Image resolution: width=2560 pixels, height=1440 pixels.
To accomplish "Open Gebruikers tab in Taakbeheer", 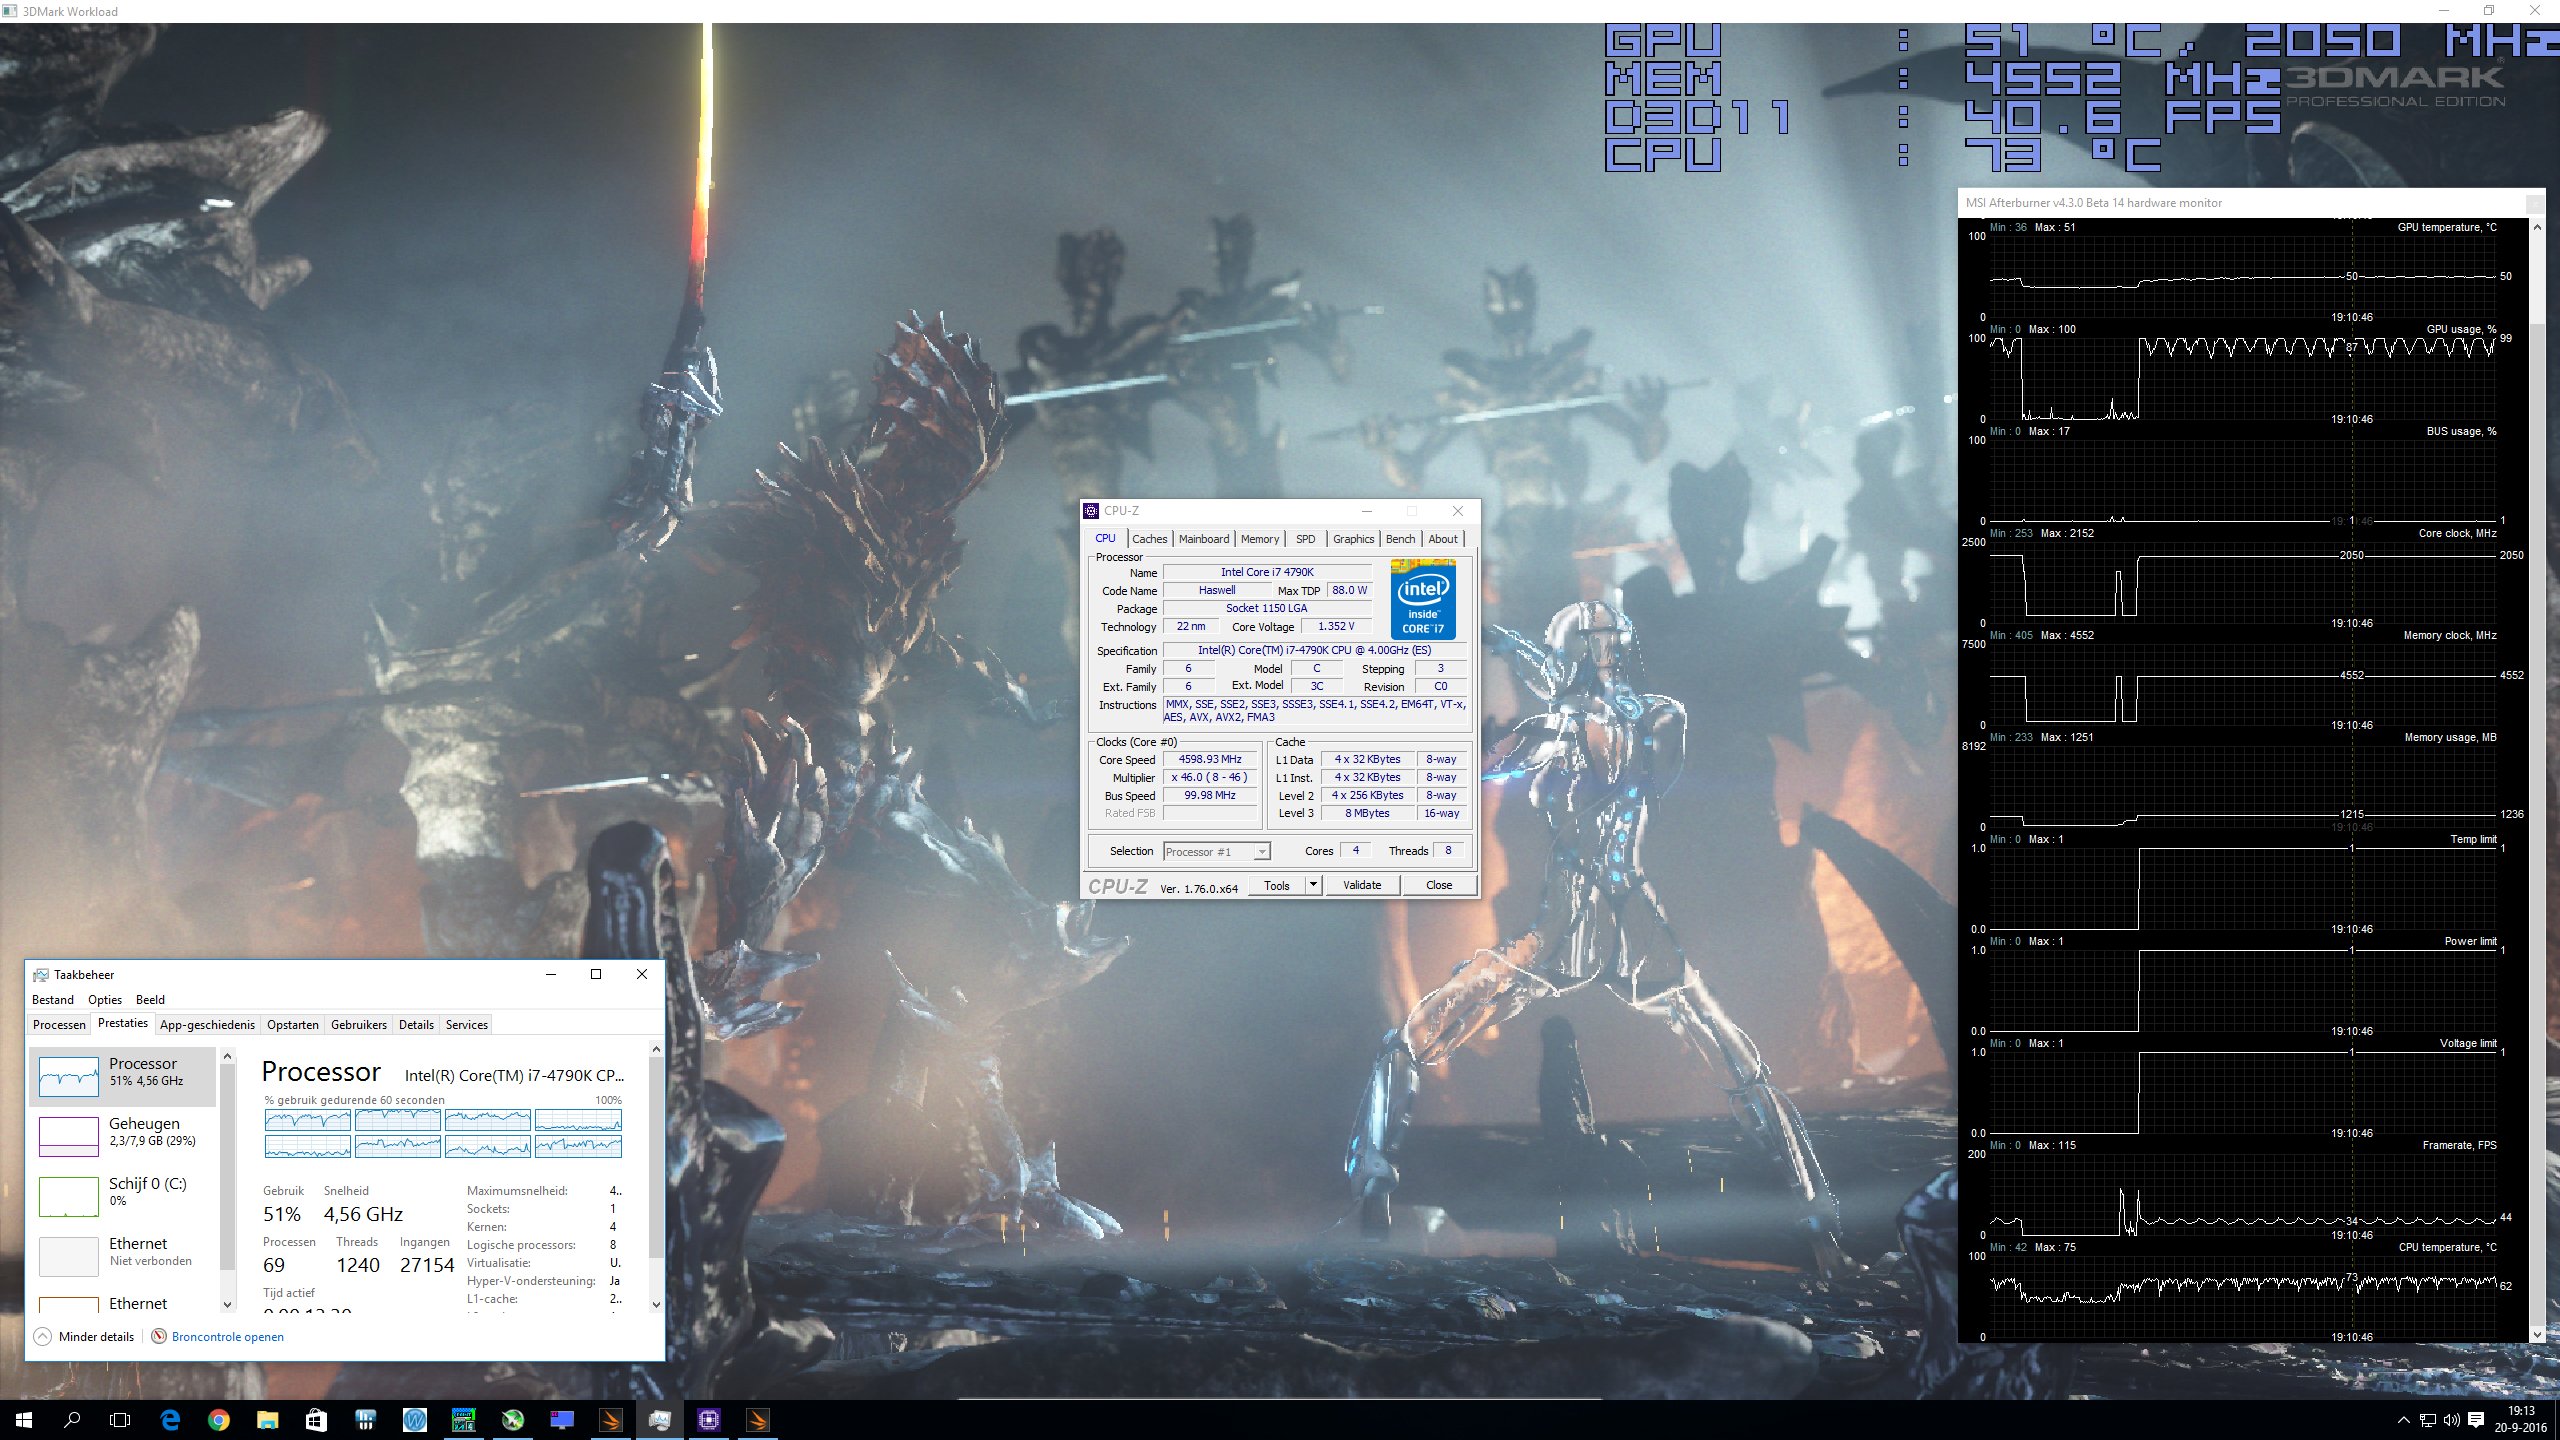I will pyautogui.click(x=359, y=1025).
